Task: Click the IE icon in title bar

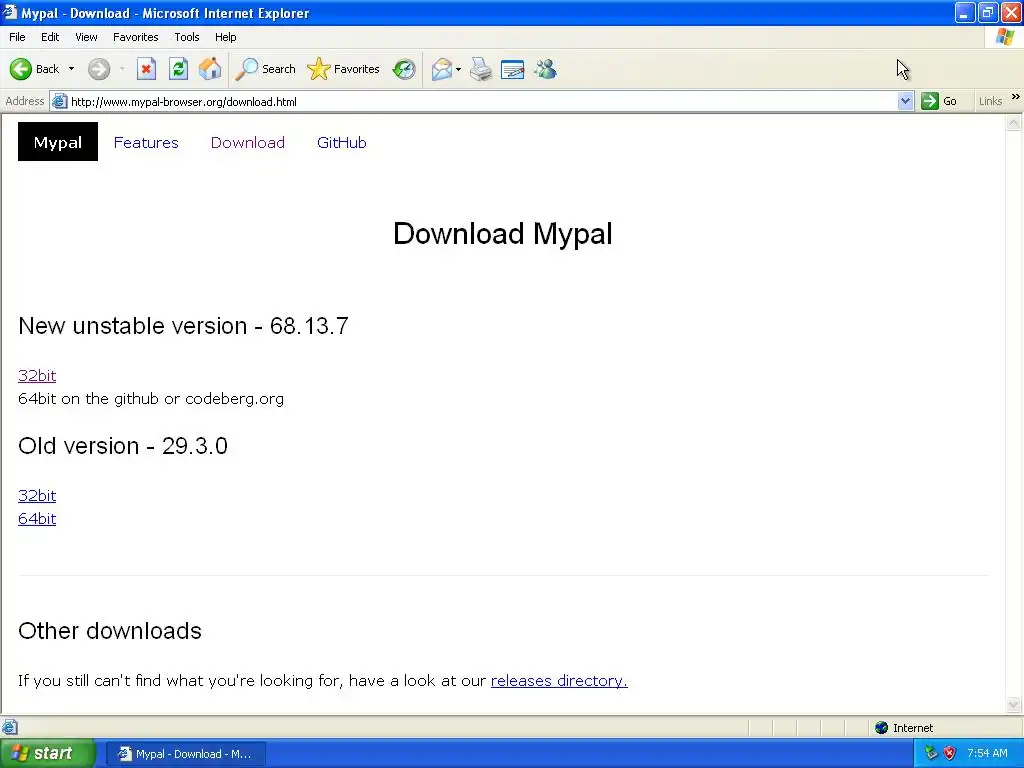Action: 10,12
